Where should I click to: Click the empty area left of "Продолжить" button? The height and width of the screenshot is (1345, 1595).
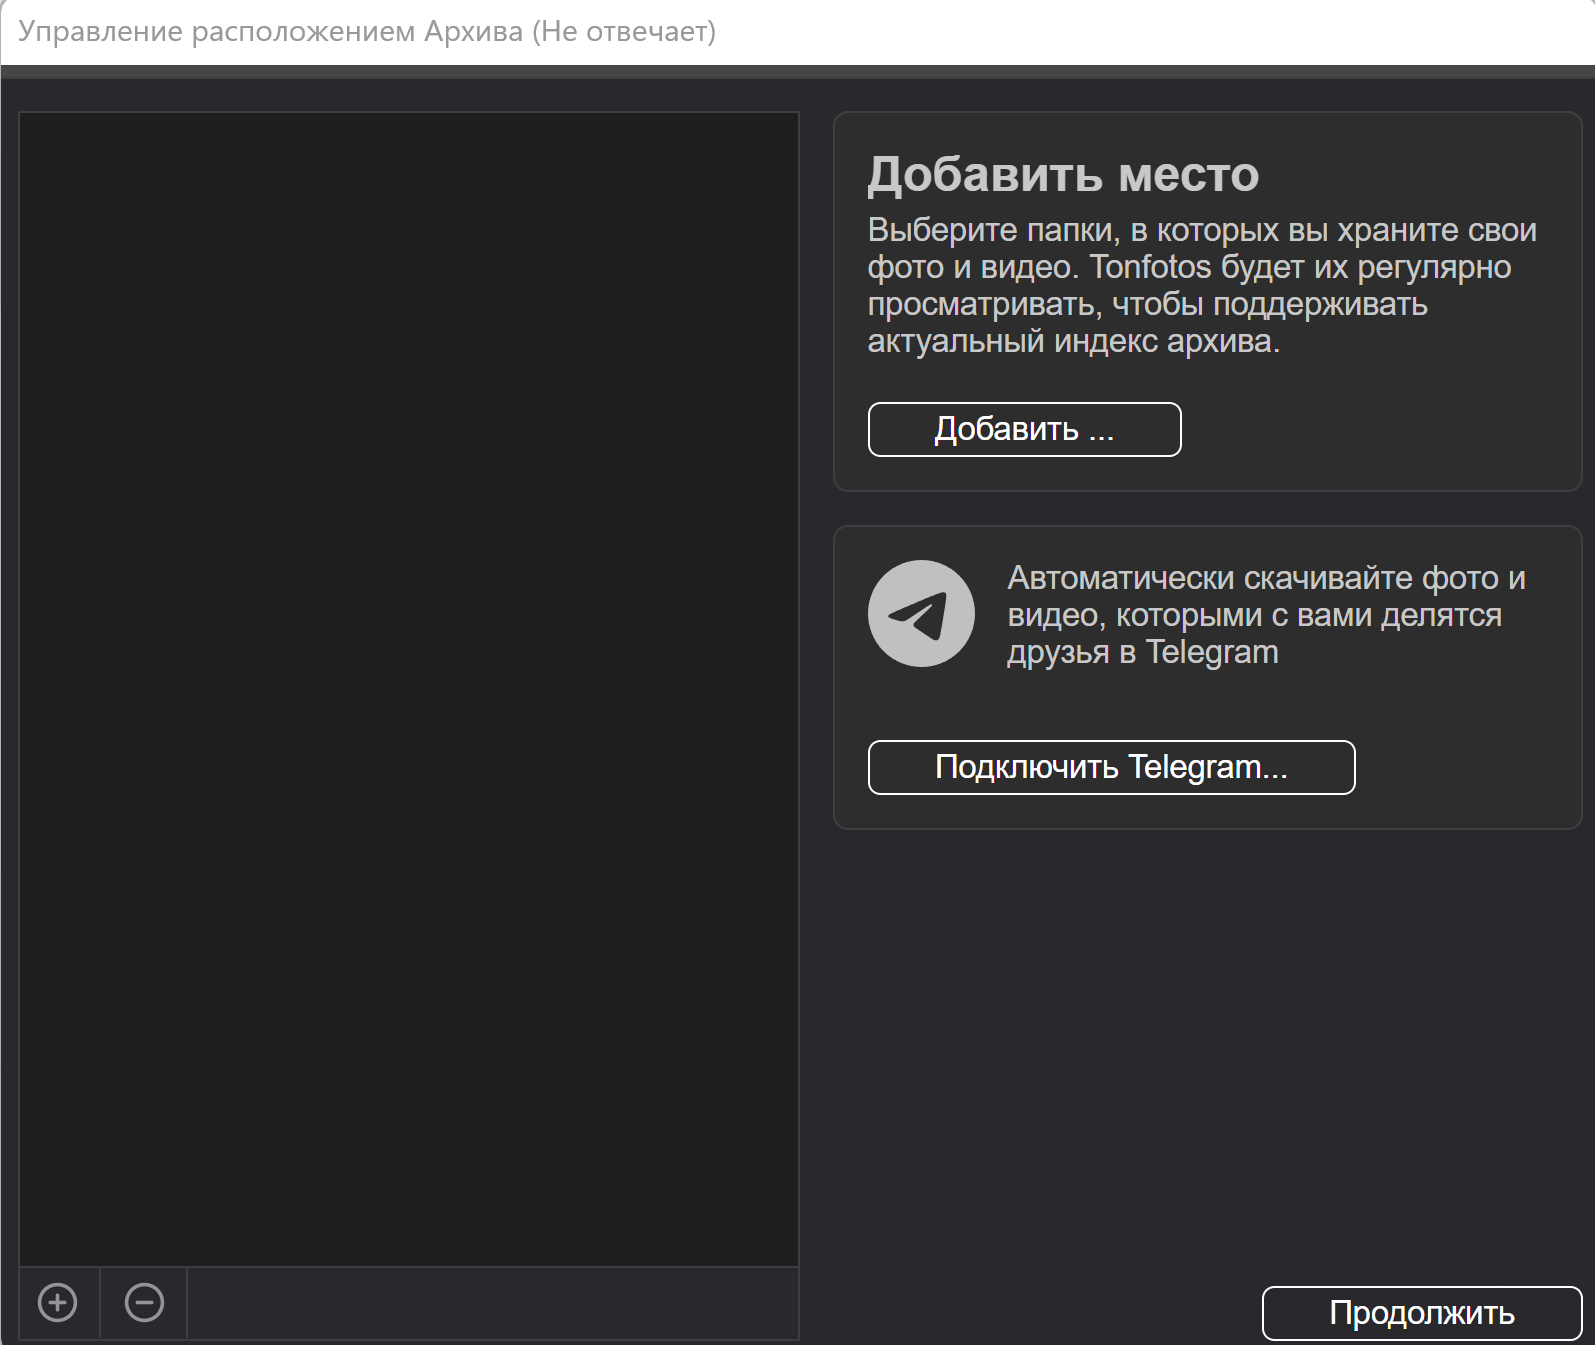(x=1030, y=1312)
